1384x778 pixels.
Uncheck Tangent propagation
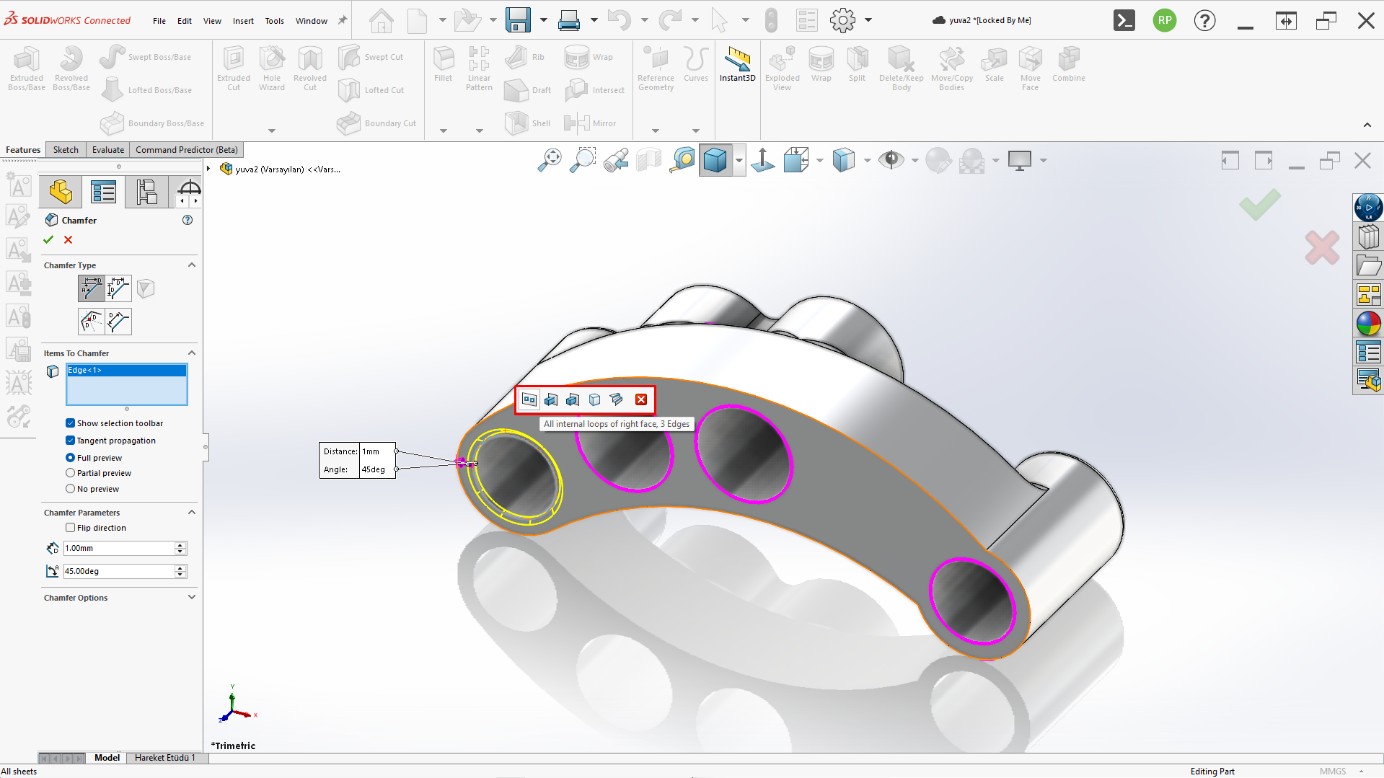(70, 440)
